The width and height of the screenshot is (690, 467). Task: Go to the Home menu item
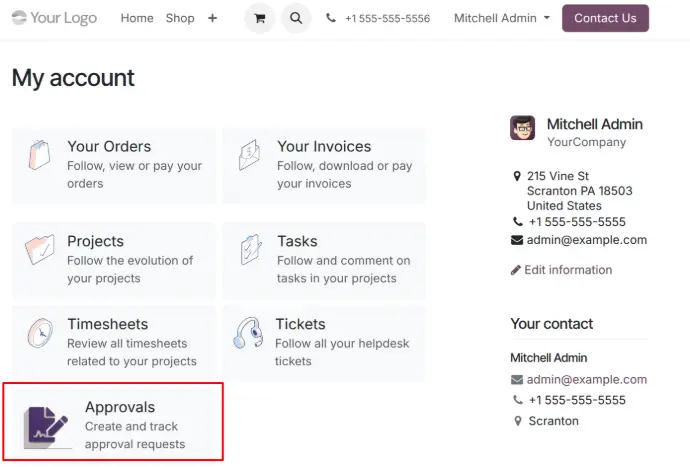pos(137,18)
